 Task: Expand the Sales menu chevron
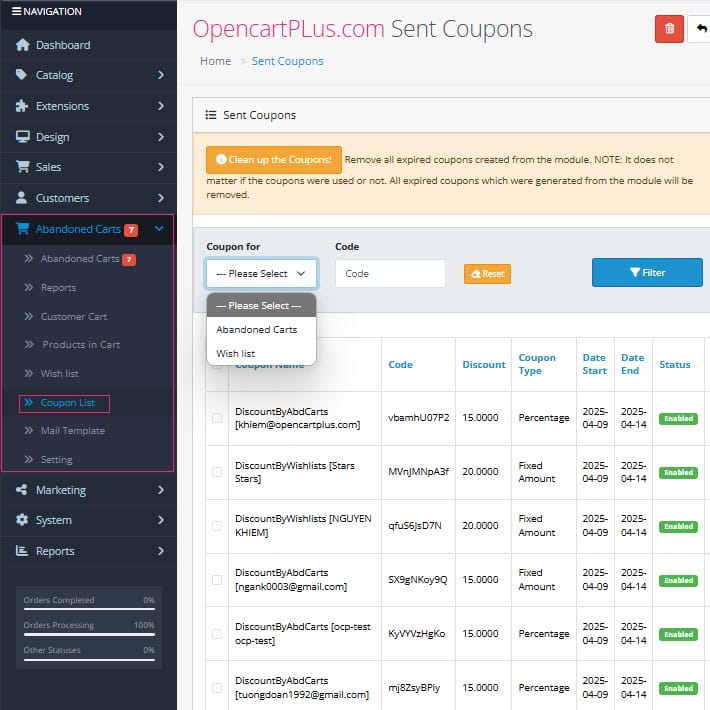[x=161, y=167]
